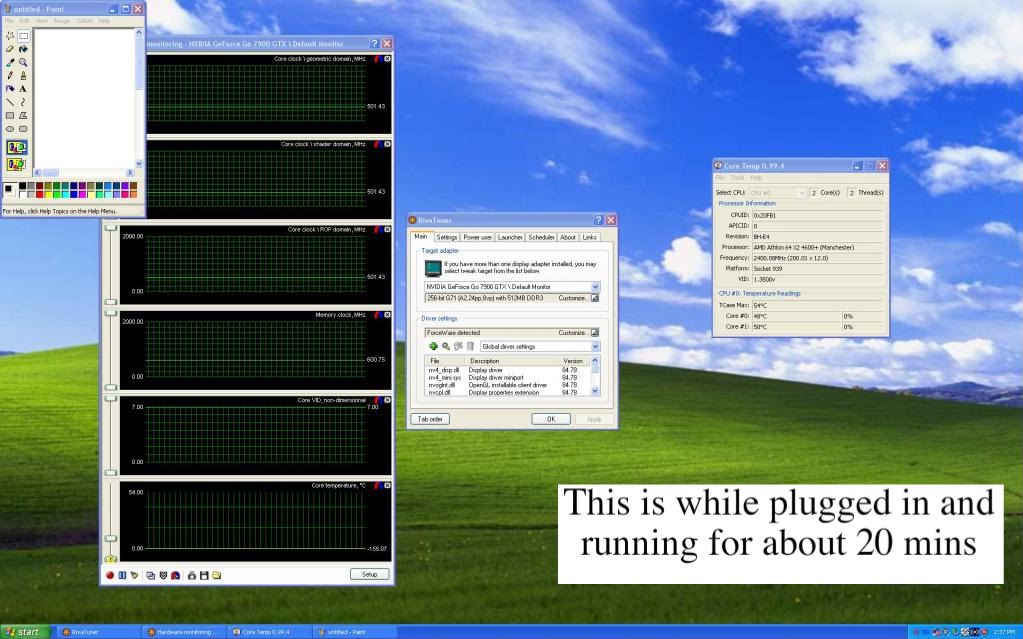Open the Scheduler tab in RivaTuner
This screenshot has width=1023, height=639.
pyautogui.click(x=541, y=237)
